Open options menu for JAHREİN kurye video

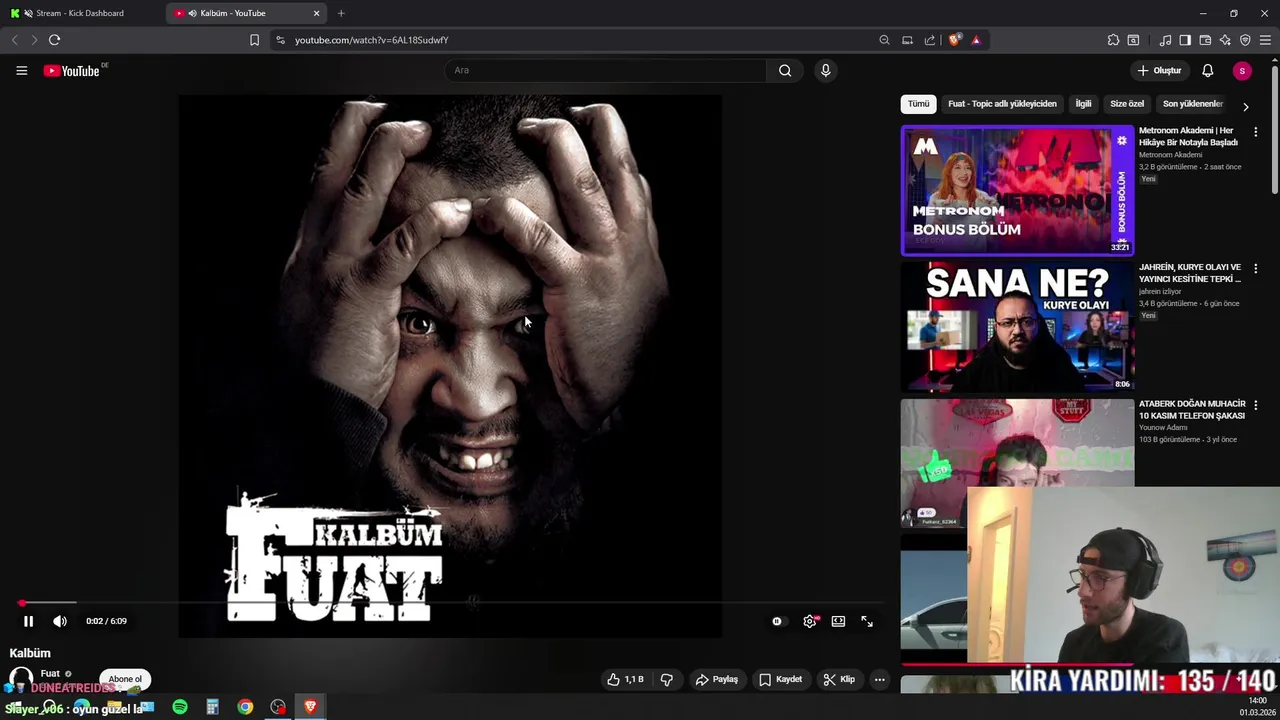pyautogui.click(x=1256, y=269)
